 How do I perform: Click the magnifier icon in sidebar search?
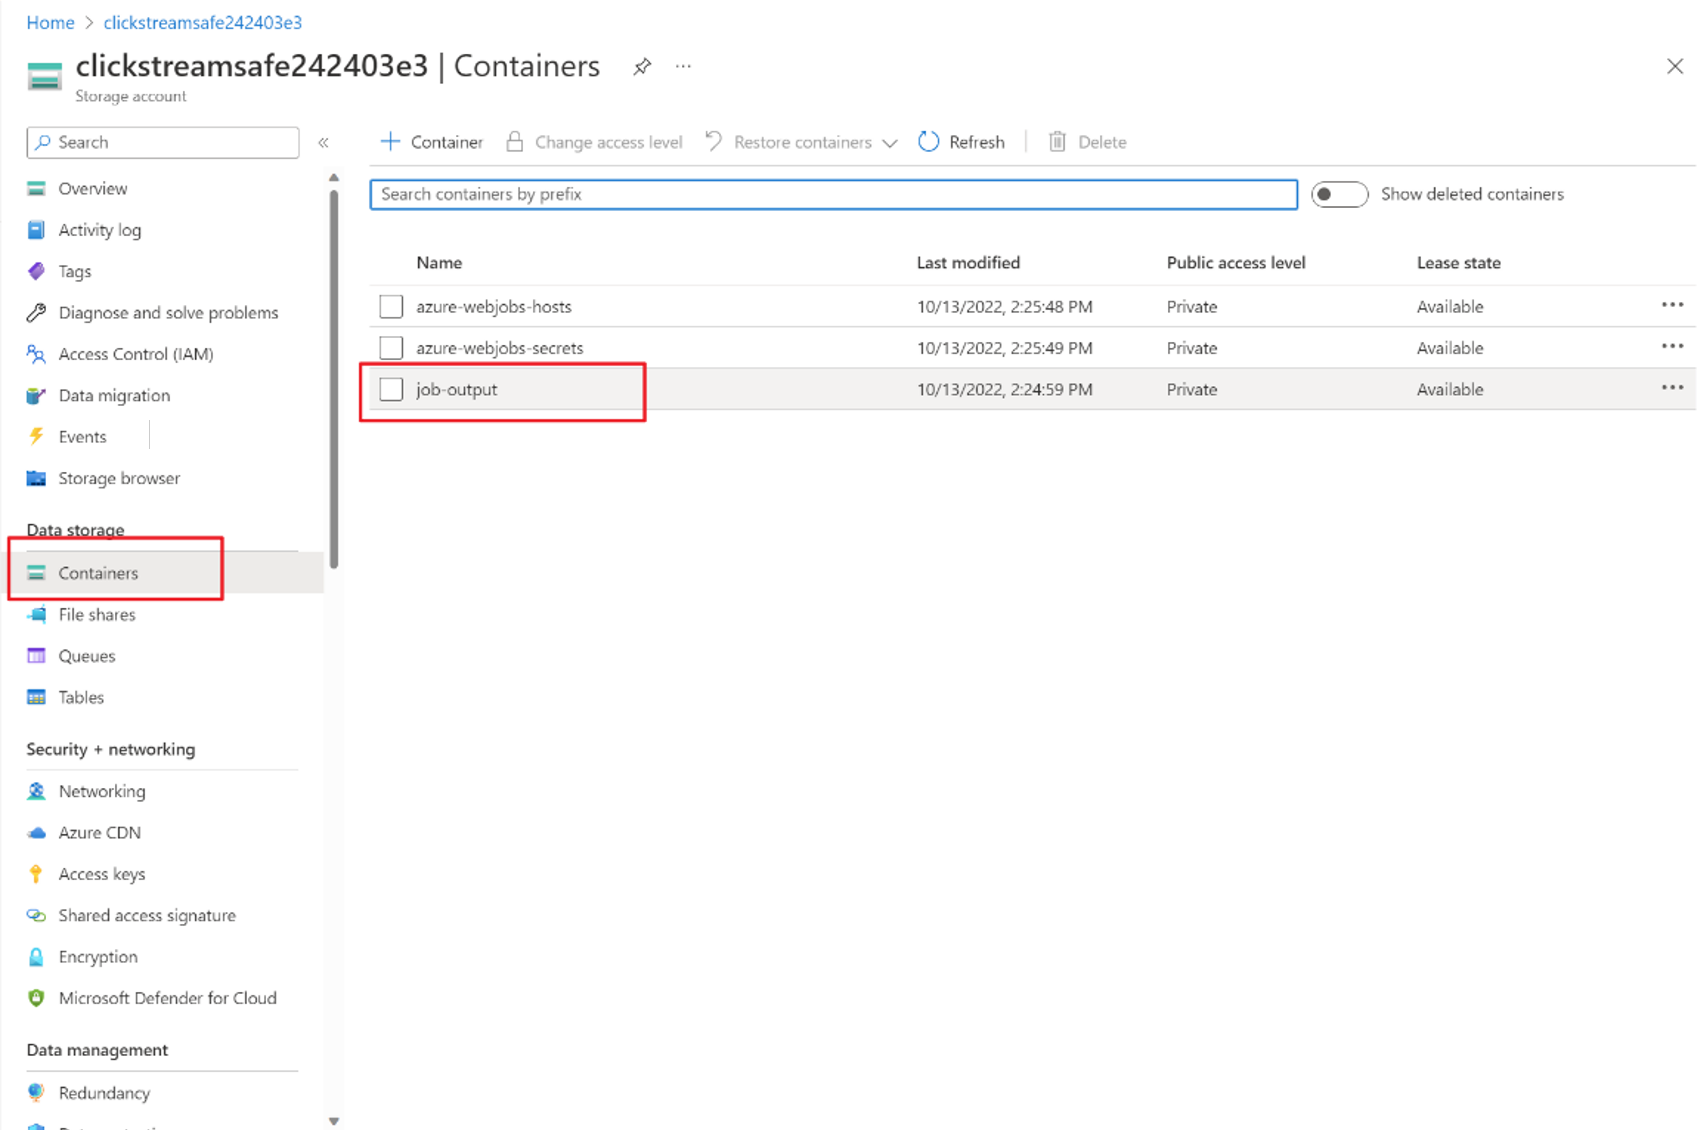pos(42,142)
